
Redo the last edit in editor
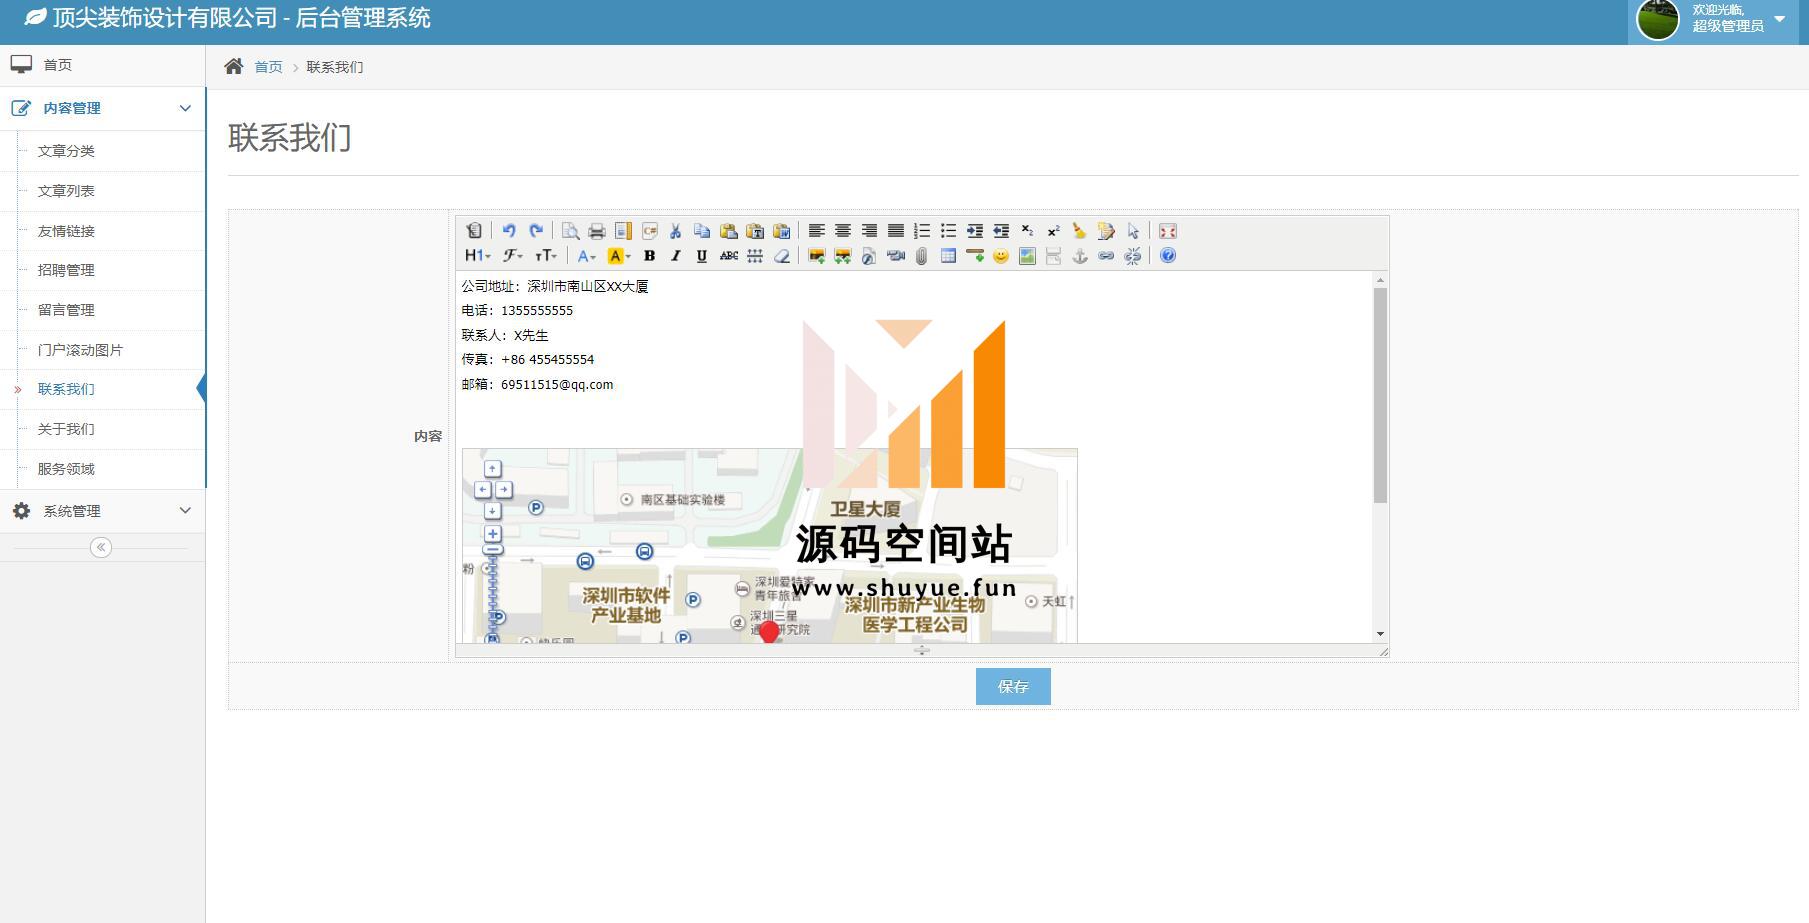tap(536, 231)
